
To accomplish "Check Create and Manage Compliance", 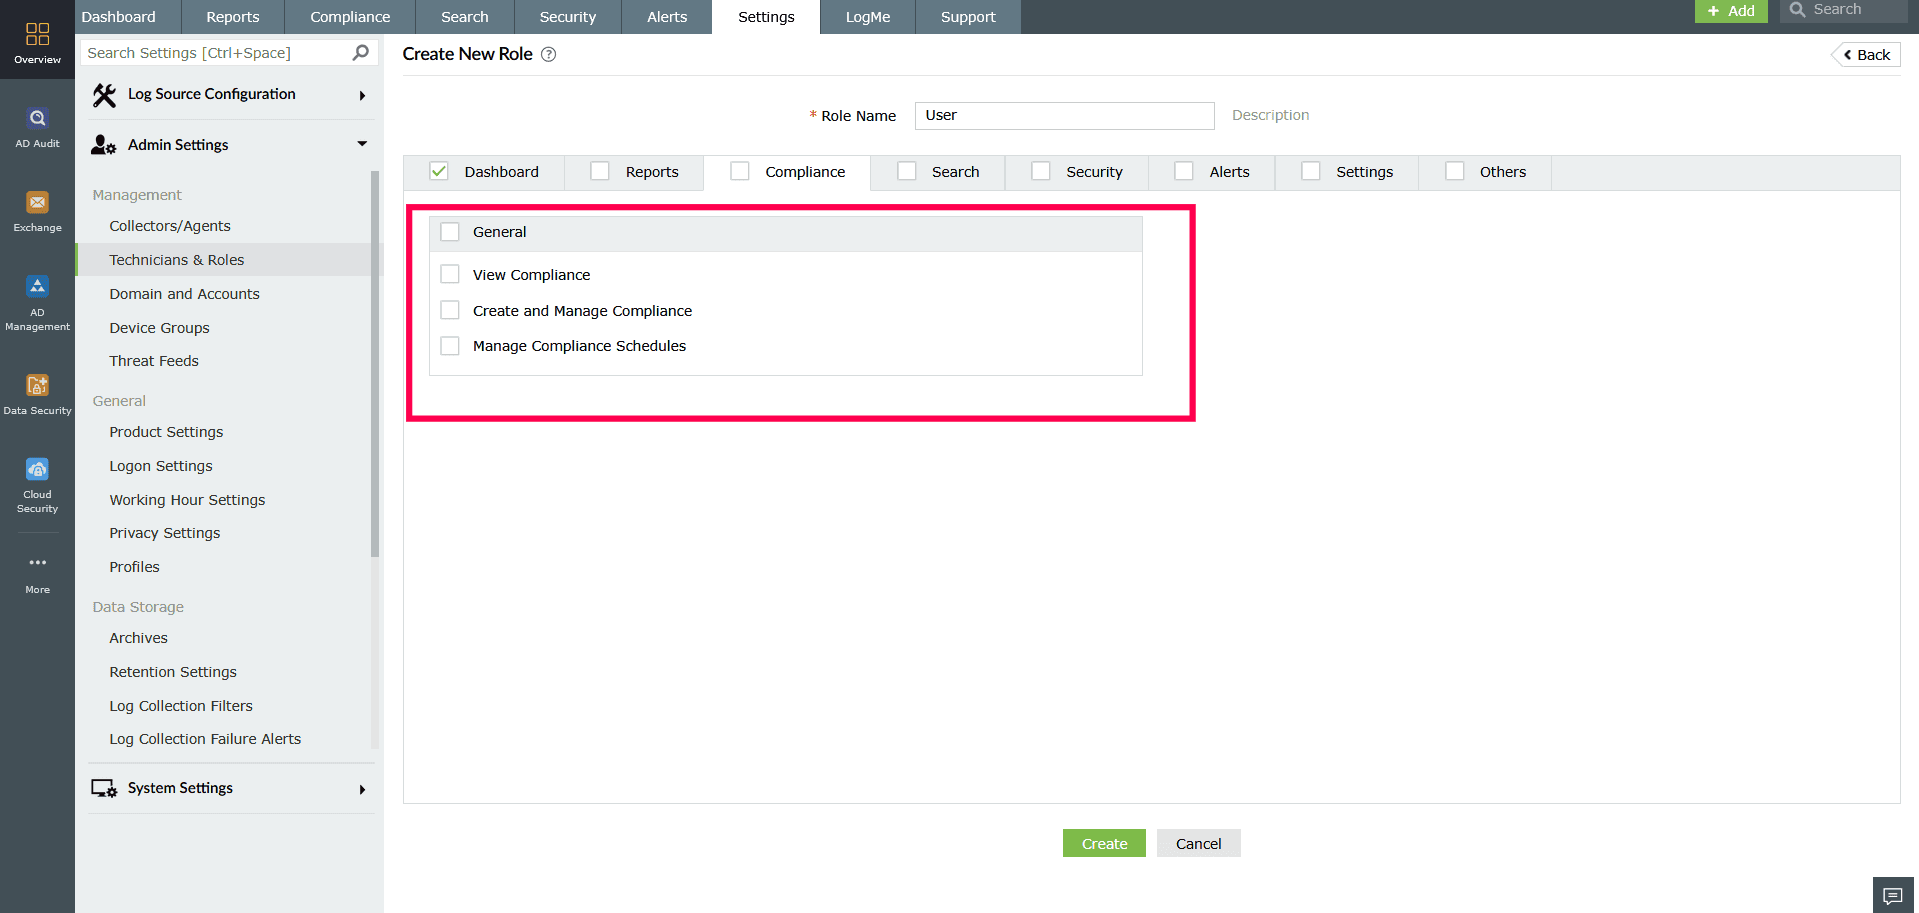I will (450, 309).
